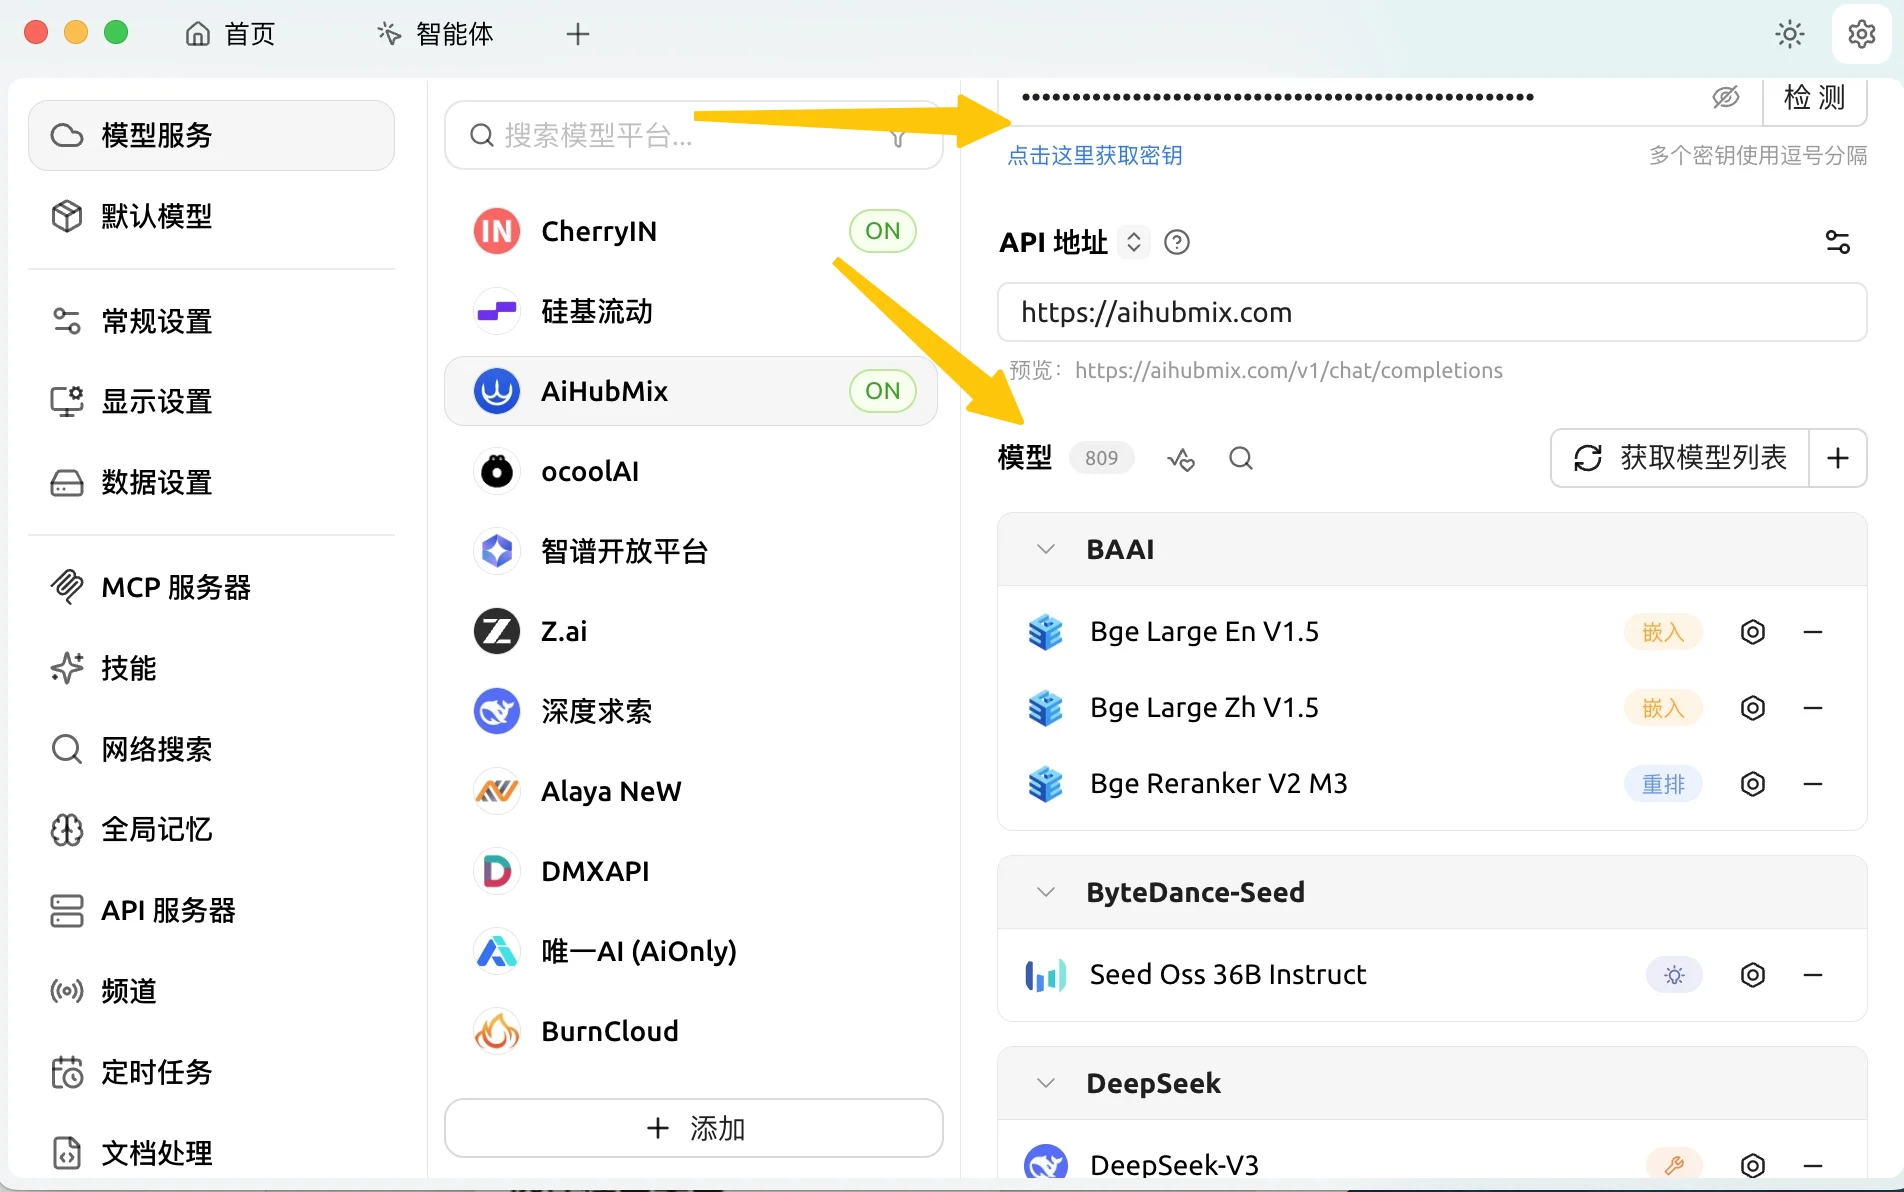
Task: Select the 硅基流动 provider
Action: pos(691,311)
